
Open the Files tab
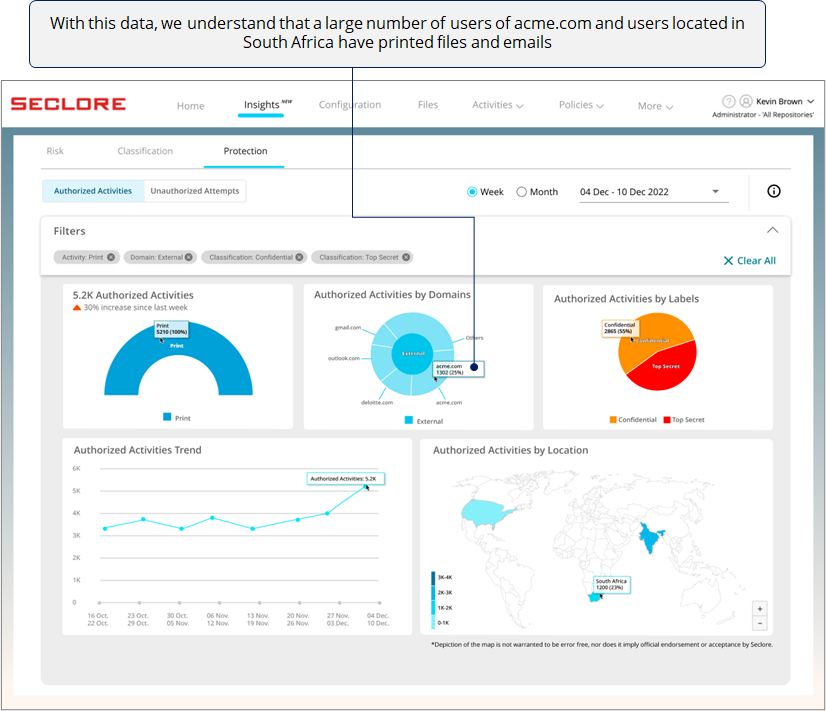pos(428,105)
